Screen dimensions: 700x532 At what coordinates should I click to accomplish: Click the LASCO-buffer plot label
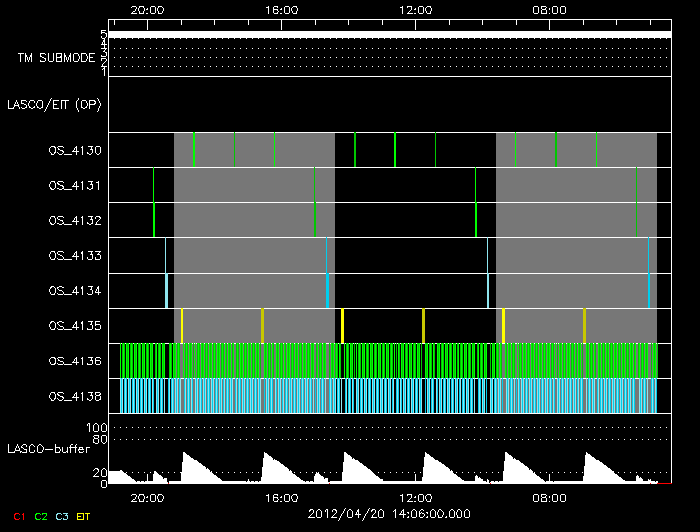point(48,449)
